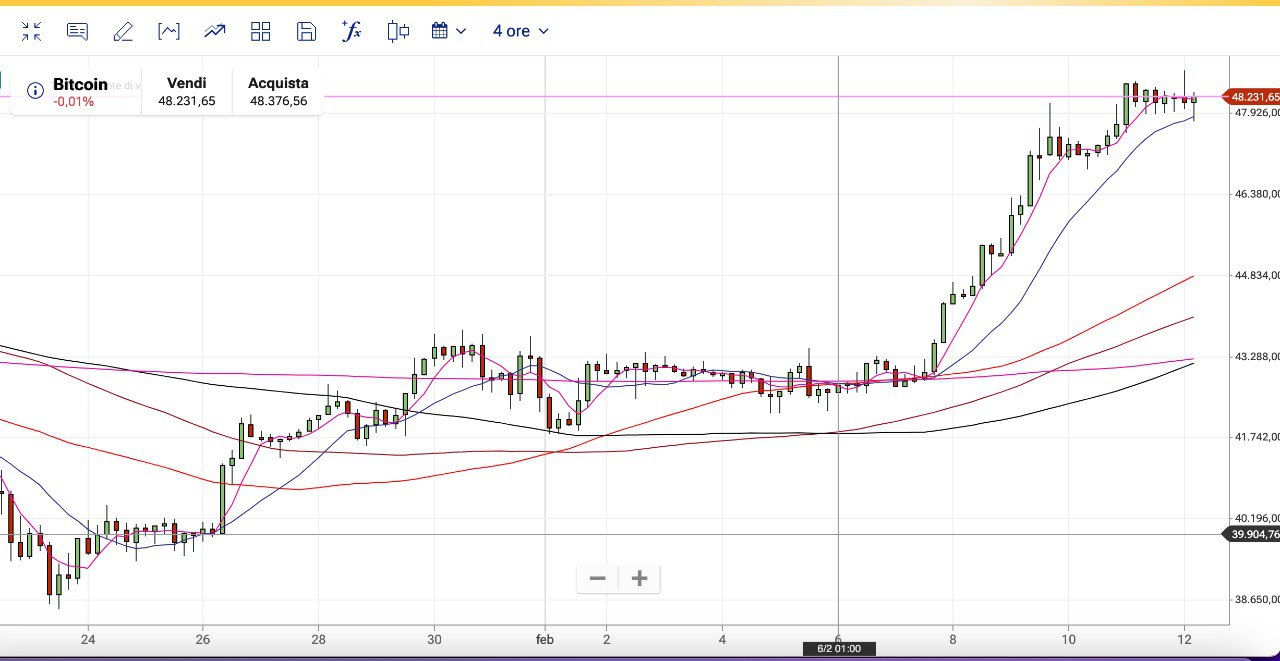Click the Bitcoin instrument name
This screenshot has width=1280, height=661.
[x=80, y=85]
